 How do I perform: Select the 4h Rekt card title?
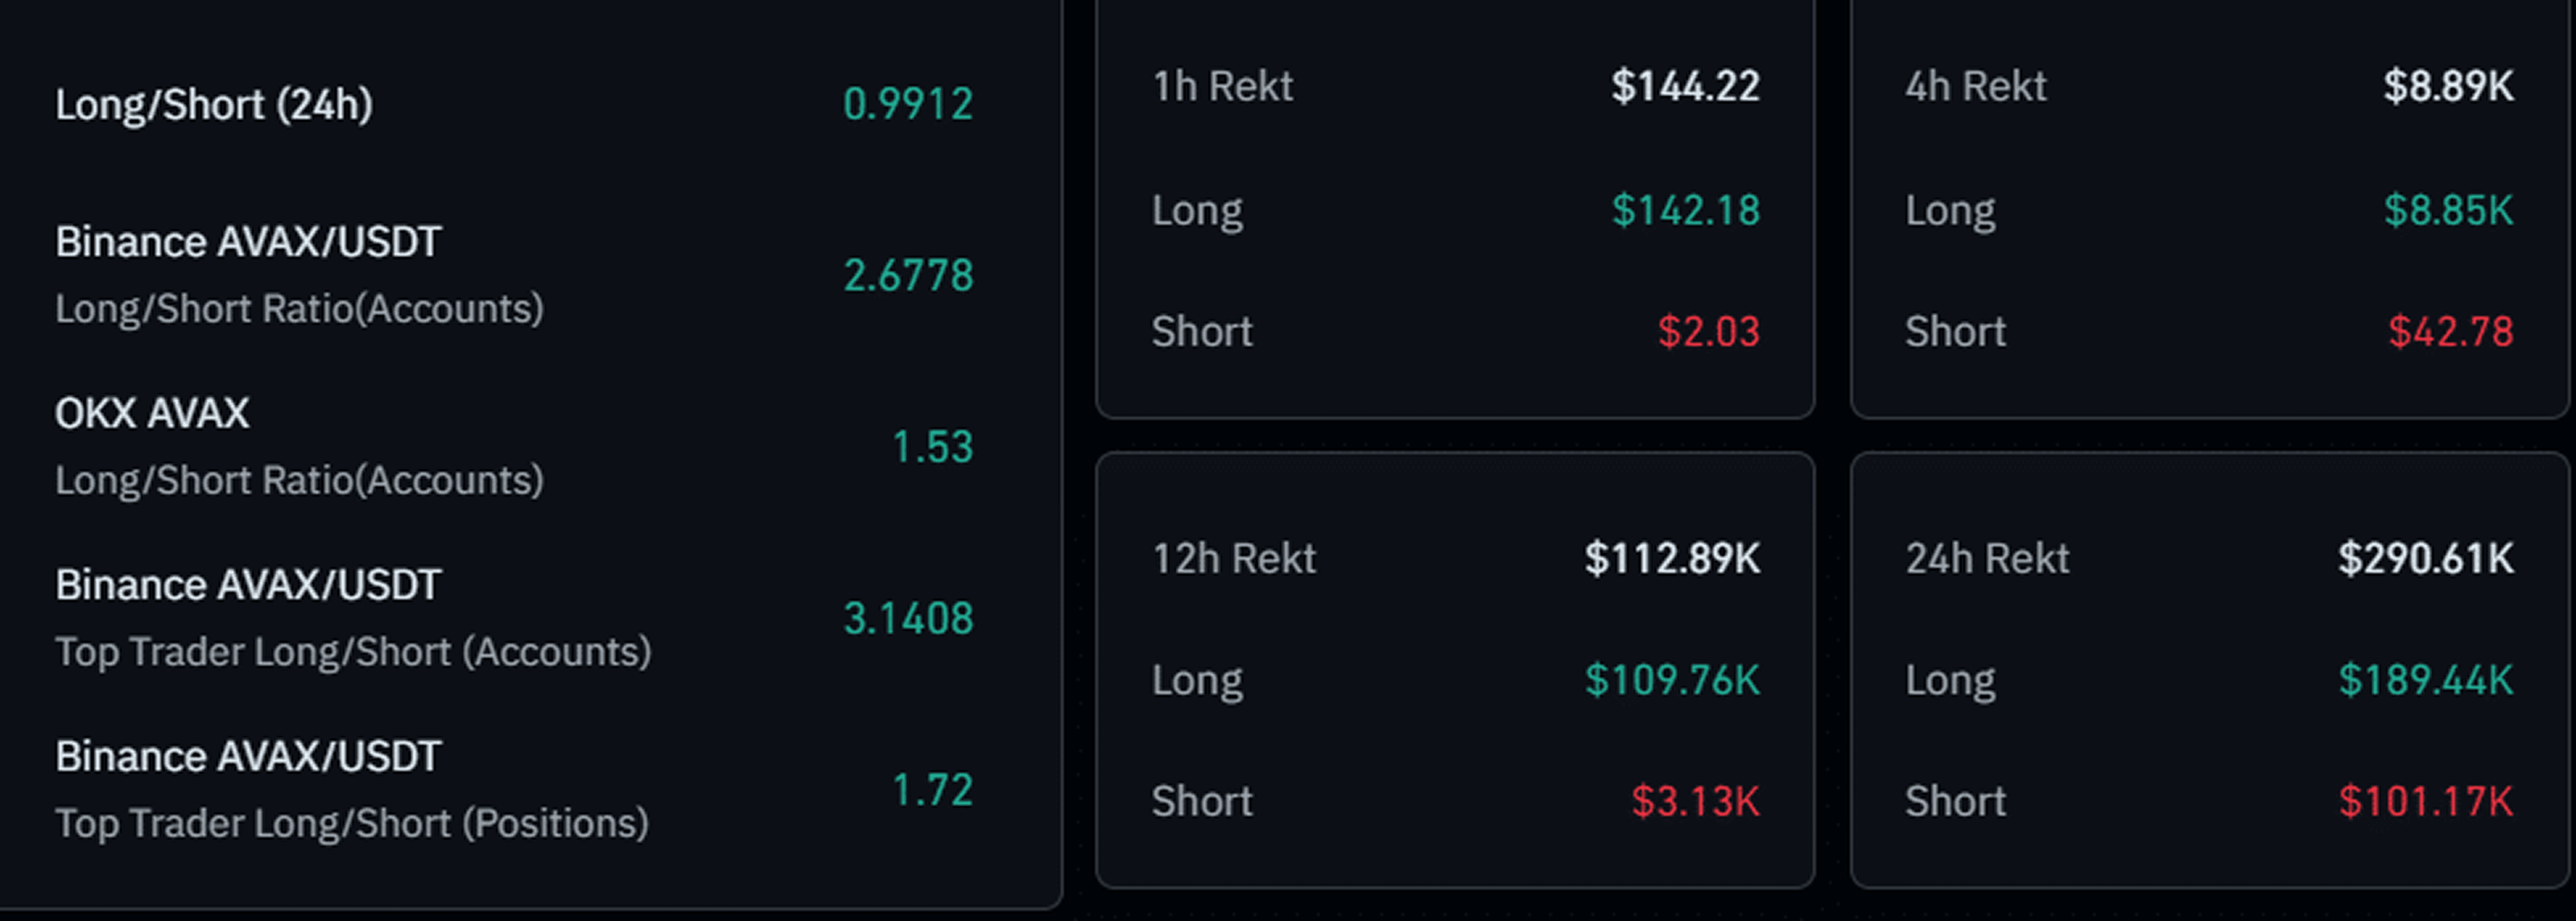(x=1976, y=86)
